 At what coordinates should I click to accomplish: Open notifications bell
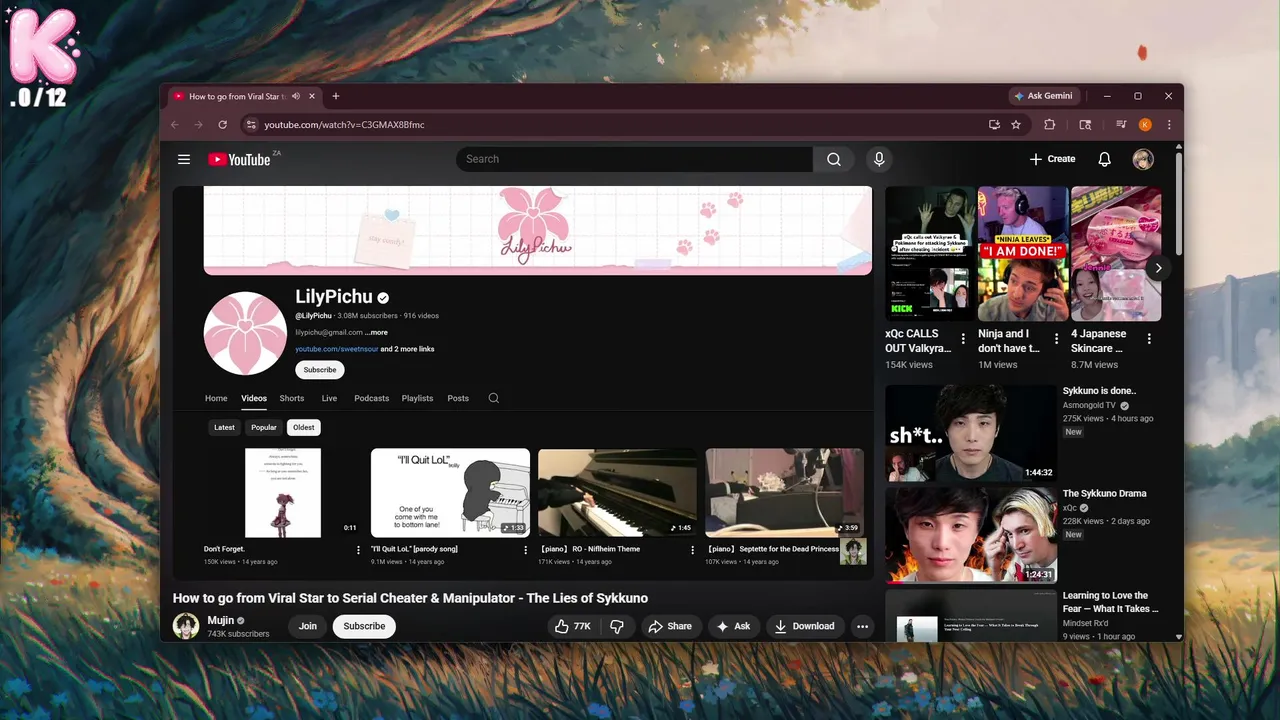click(x=1105, y=159)
